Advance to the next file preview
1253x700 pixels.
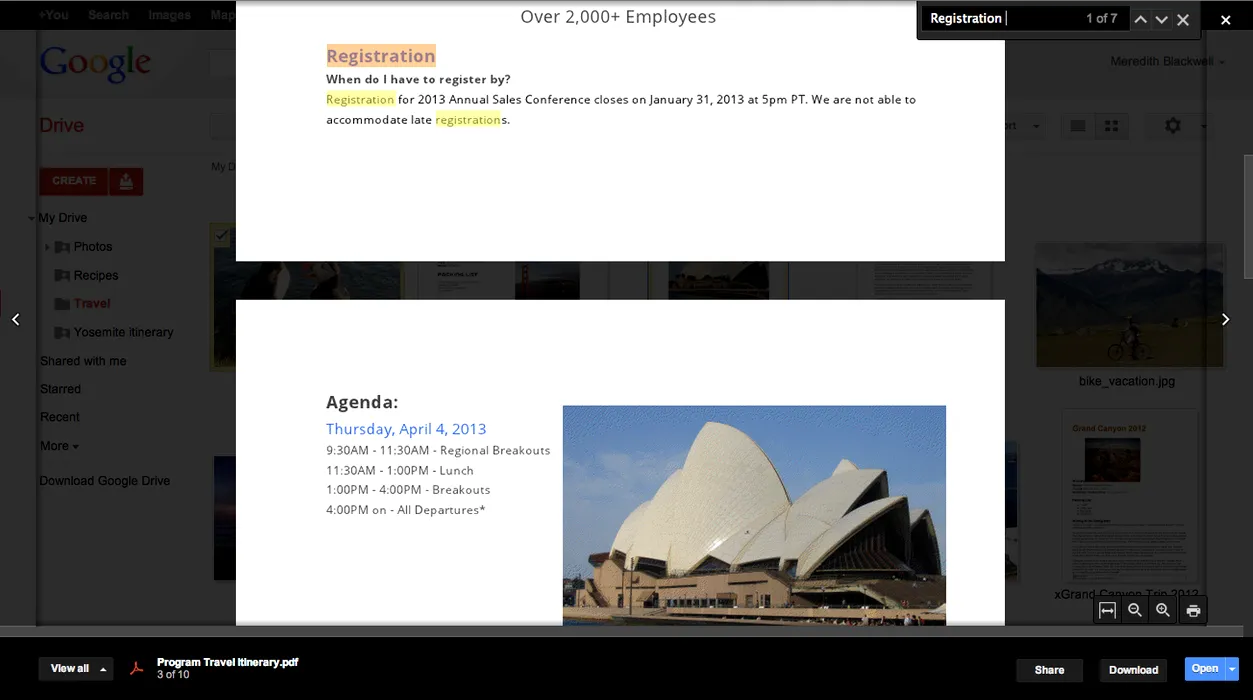[1226, 319]
